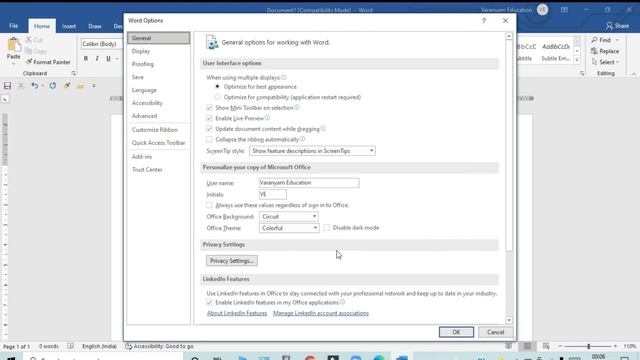Click the Redo icon in quick access toolbar
This screenshot has width=640, height=360.
tap(53, 86)
